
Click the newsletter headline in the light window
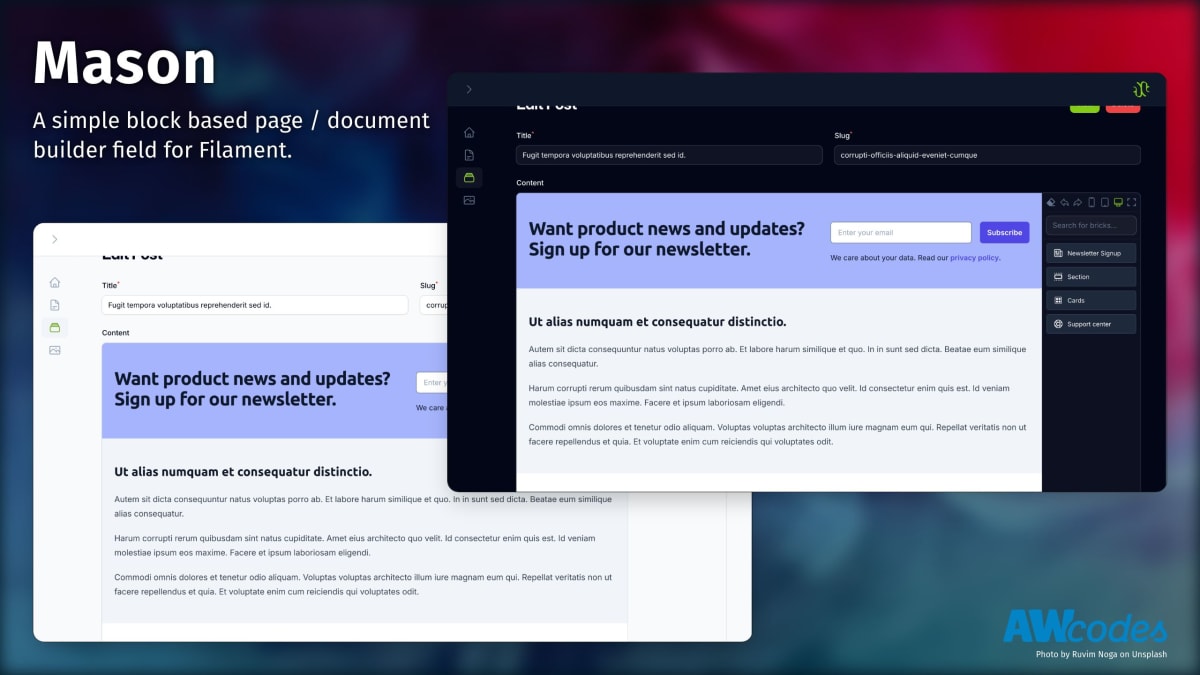click(x=252, y=389)
